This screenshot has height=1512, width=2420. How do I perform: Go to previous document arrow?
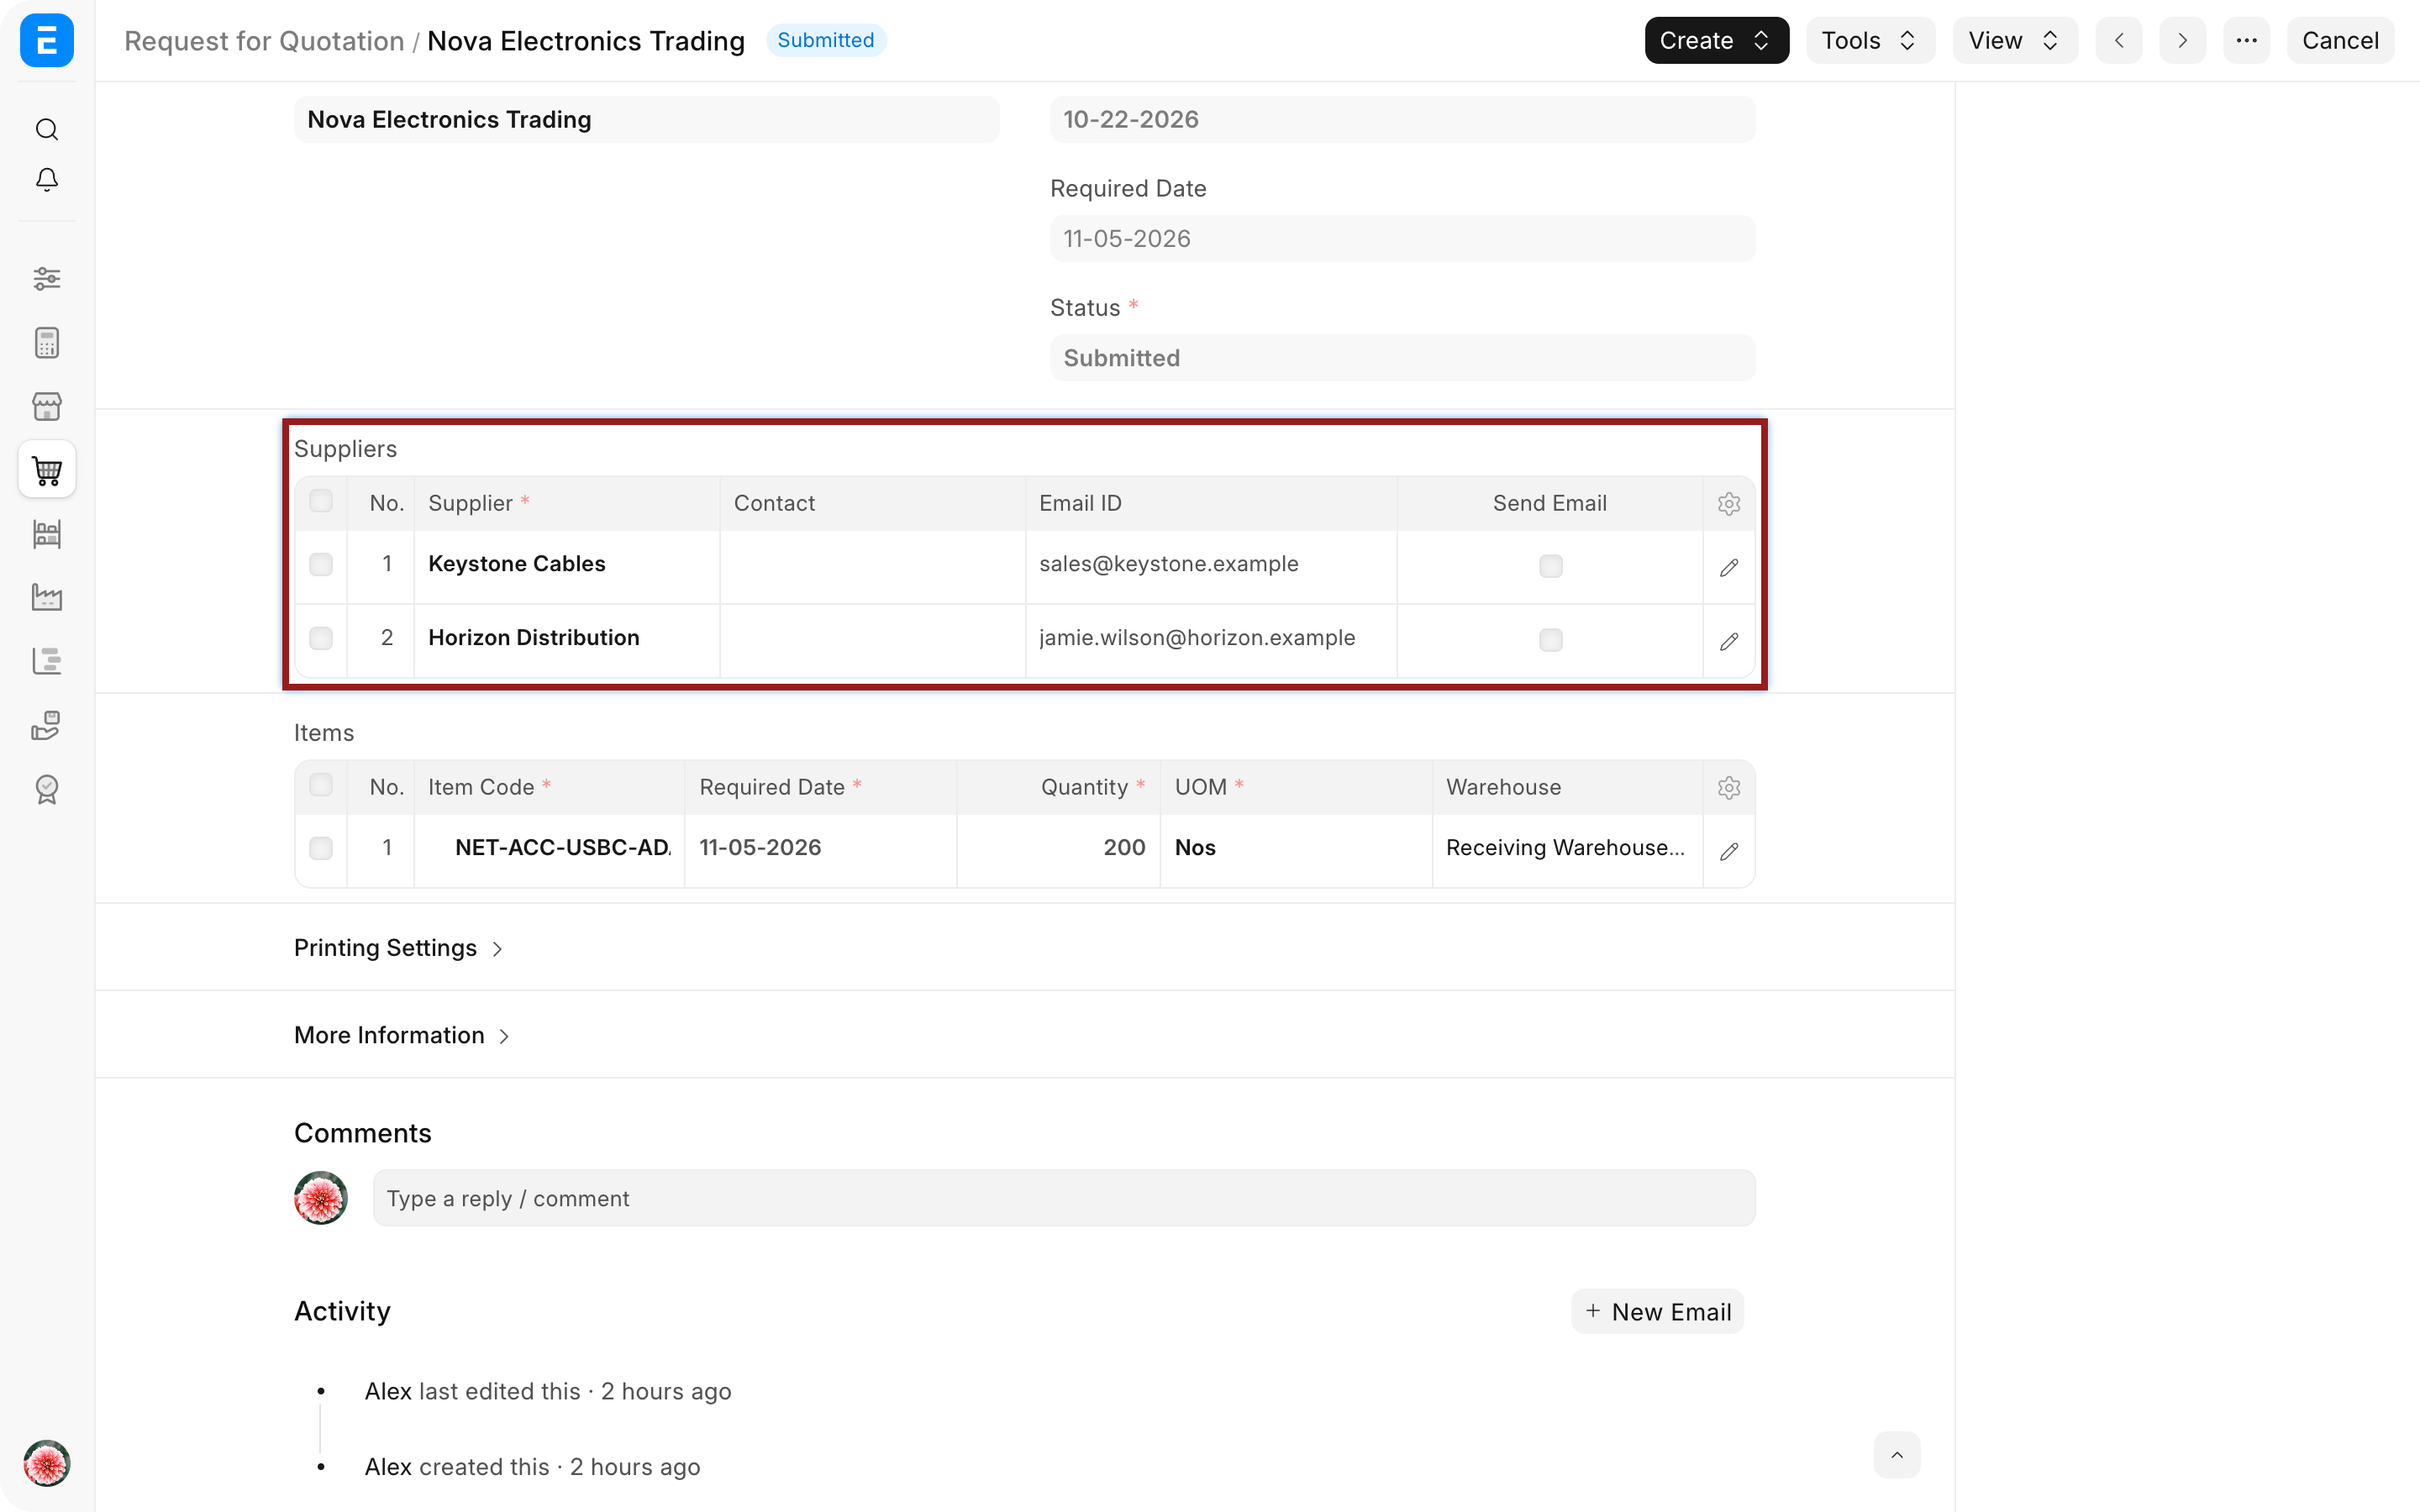pyautogui.click(x=2119, y=41)
